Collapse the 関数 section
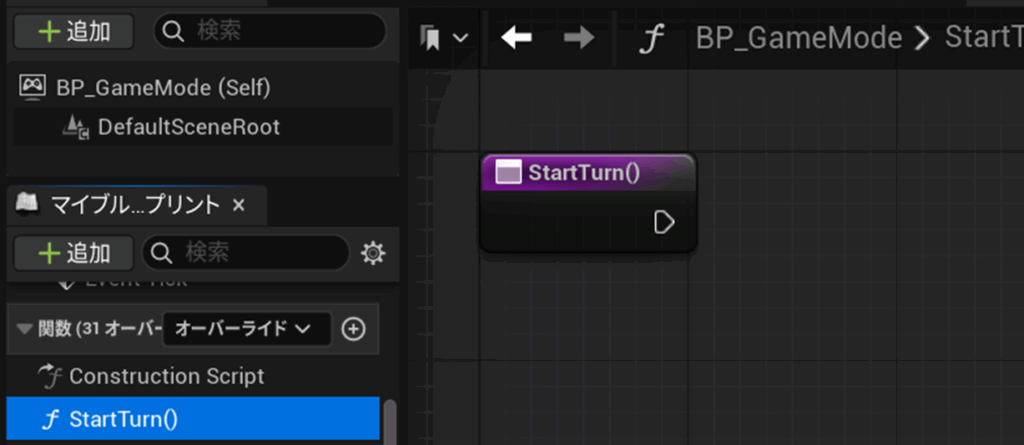1024x445 pixels. pyautogui.click(x=25, y=328)
